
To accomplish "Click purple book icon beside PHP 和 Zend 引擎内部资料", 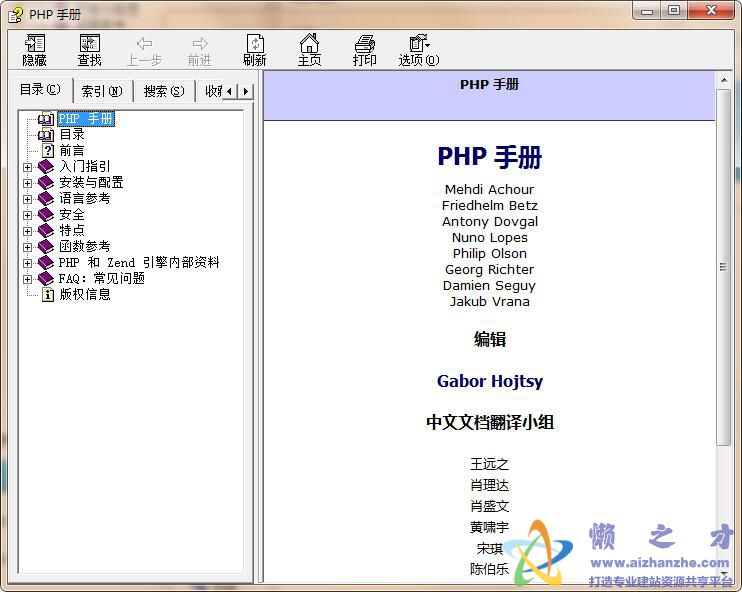I will tap(46, 263).
